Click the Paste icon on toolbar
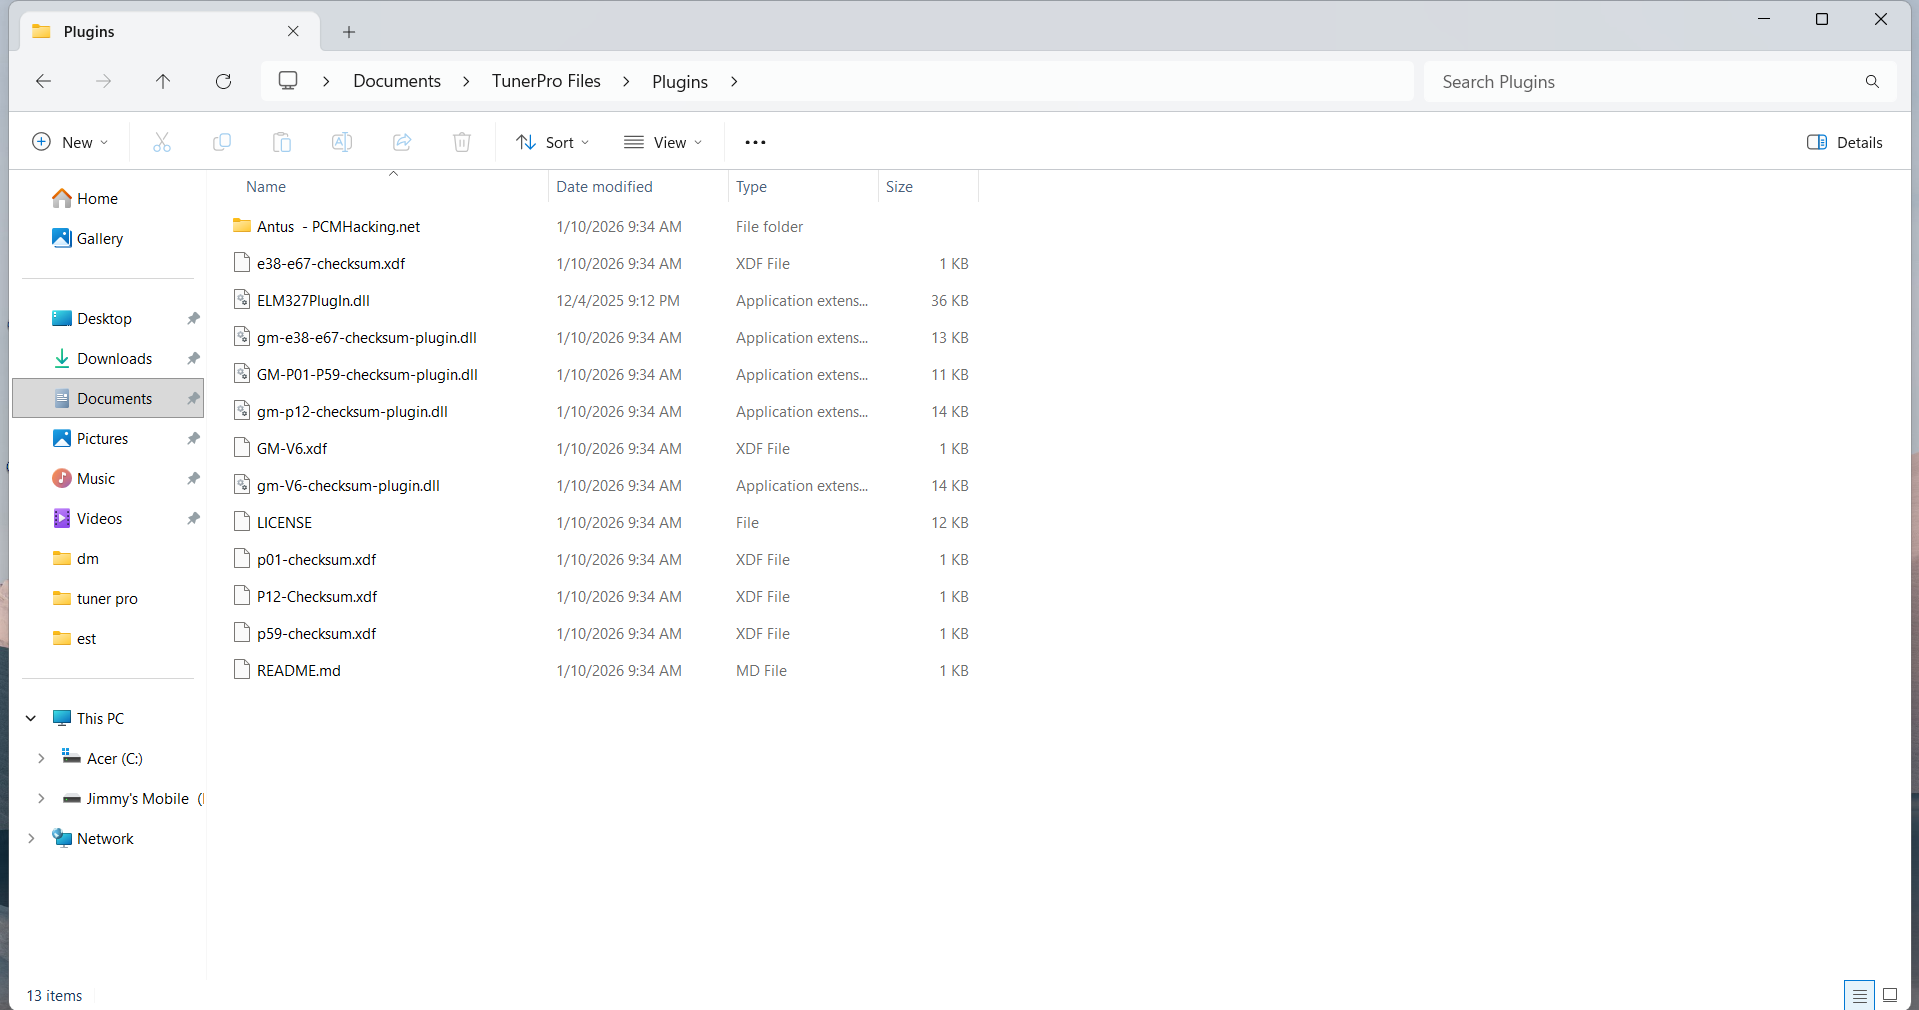This screenshot has height=1010, width=1919. pyautogui.click(x=281, y=142)
